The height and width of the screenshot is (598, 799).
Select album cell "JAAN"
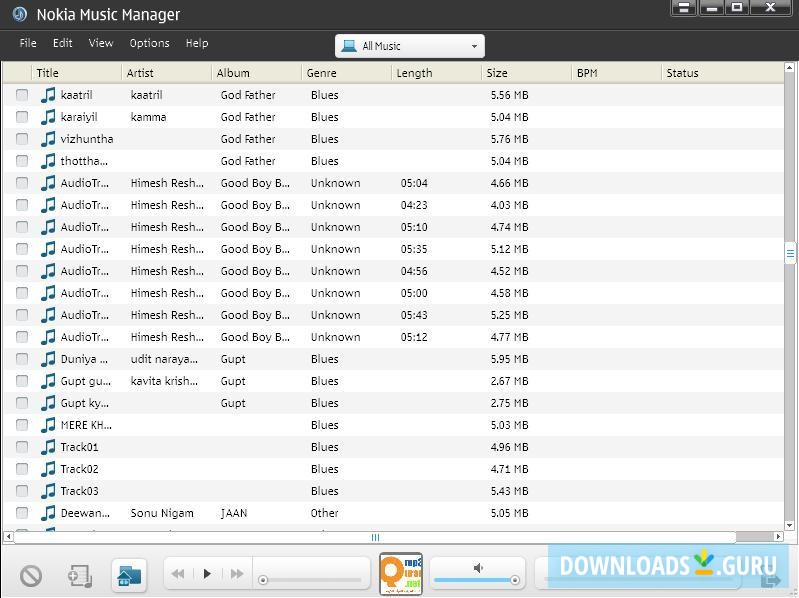click(234, 513)
